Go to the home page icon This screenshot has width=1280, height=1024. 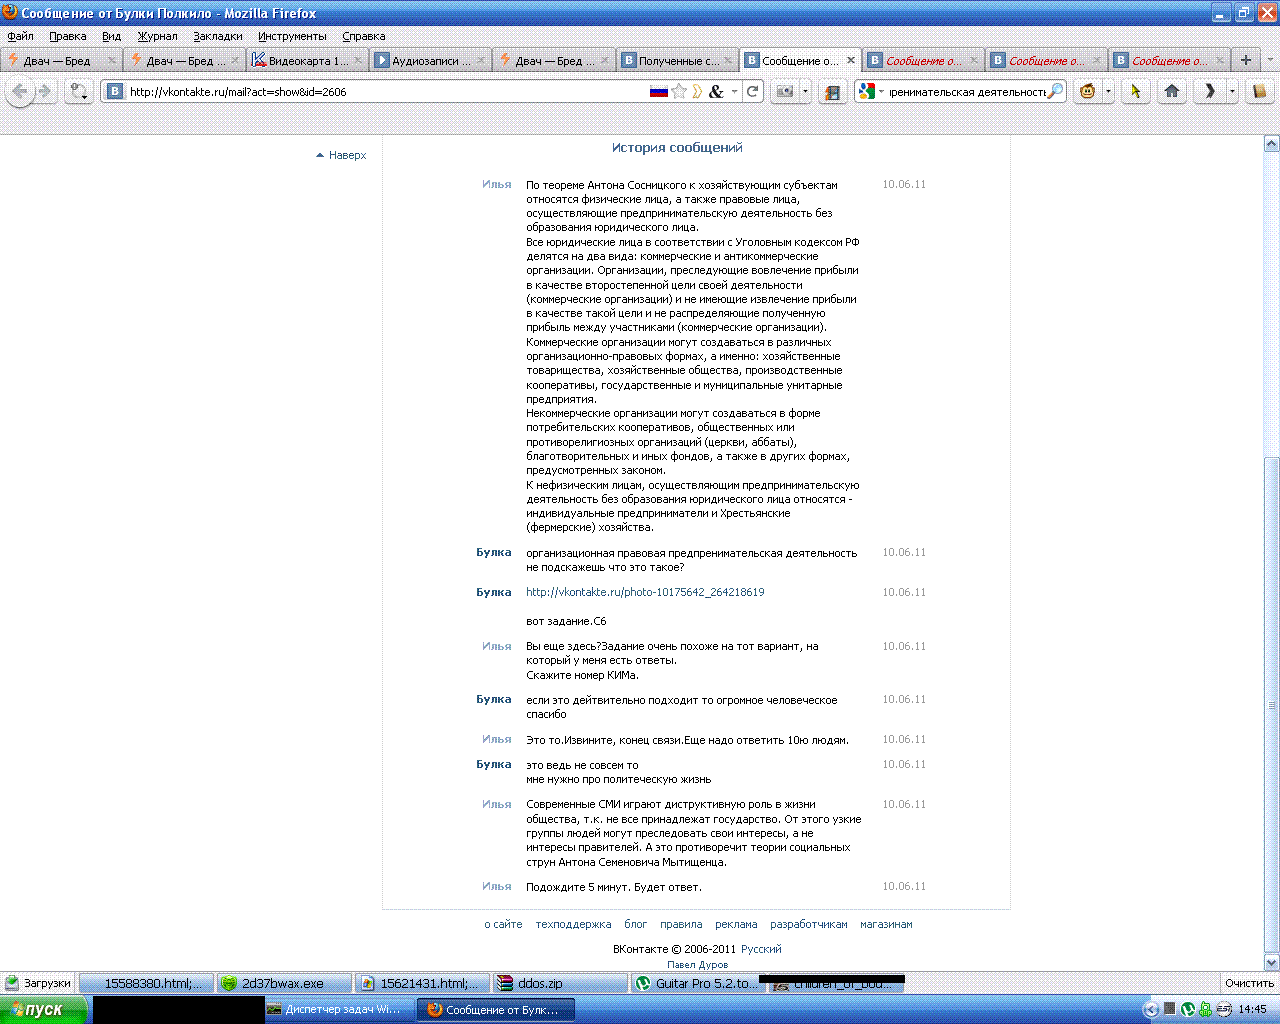coord(1172,91)
